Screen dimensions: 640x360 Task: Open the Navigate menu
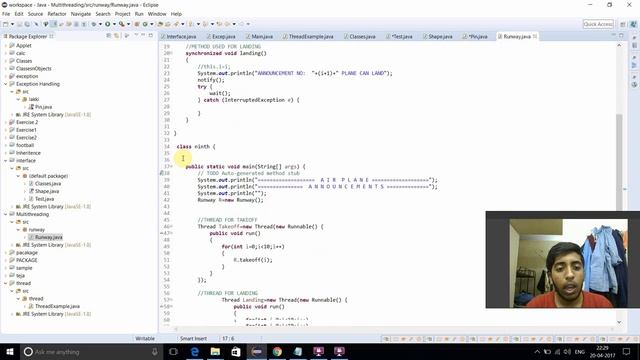(81, 14)
